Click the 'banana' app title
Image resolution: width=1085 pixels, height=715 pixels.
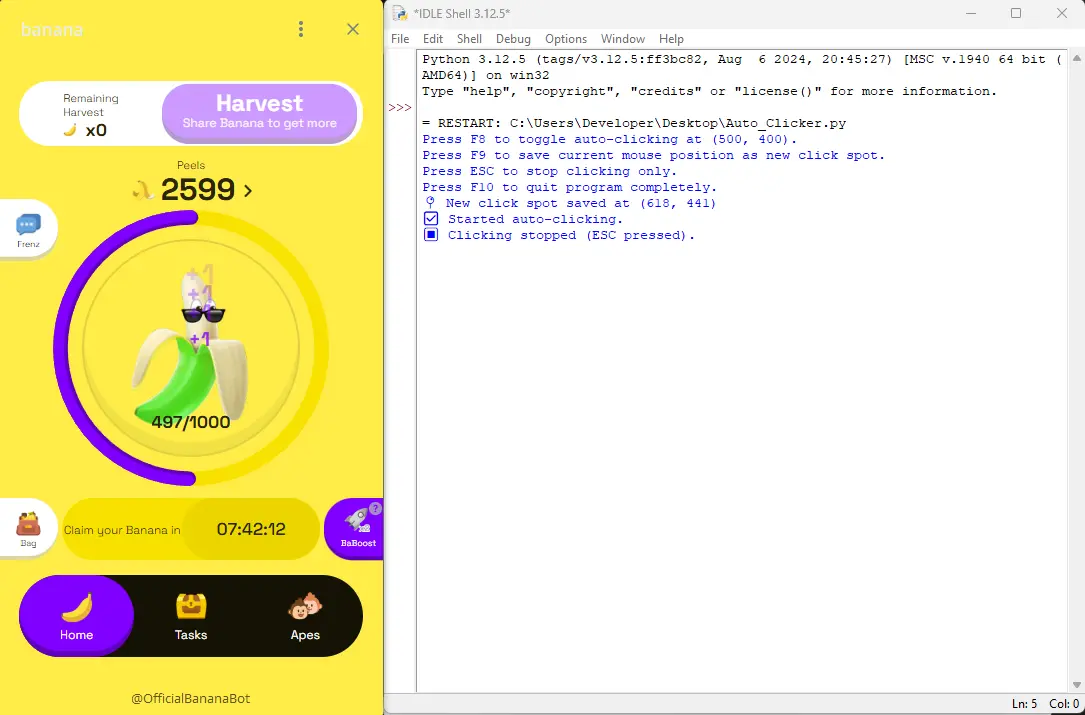(x=52, y=30)
